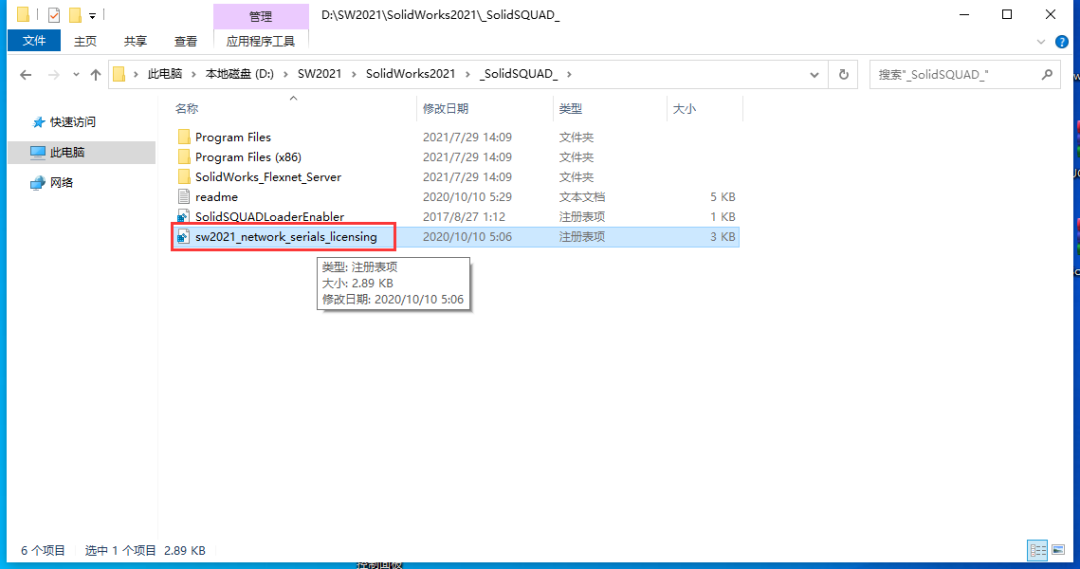Viewport: 1080px width, 569px height.
Task: Expand the chevron after _SolidSQUAD_ breadcrumb
Action: click(x=569, y=74)
